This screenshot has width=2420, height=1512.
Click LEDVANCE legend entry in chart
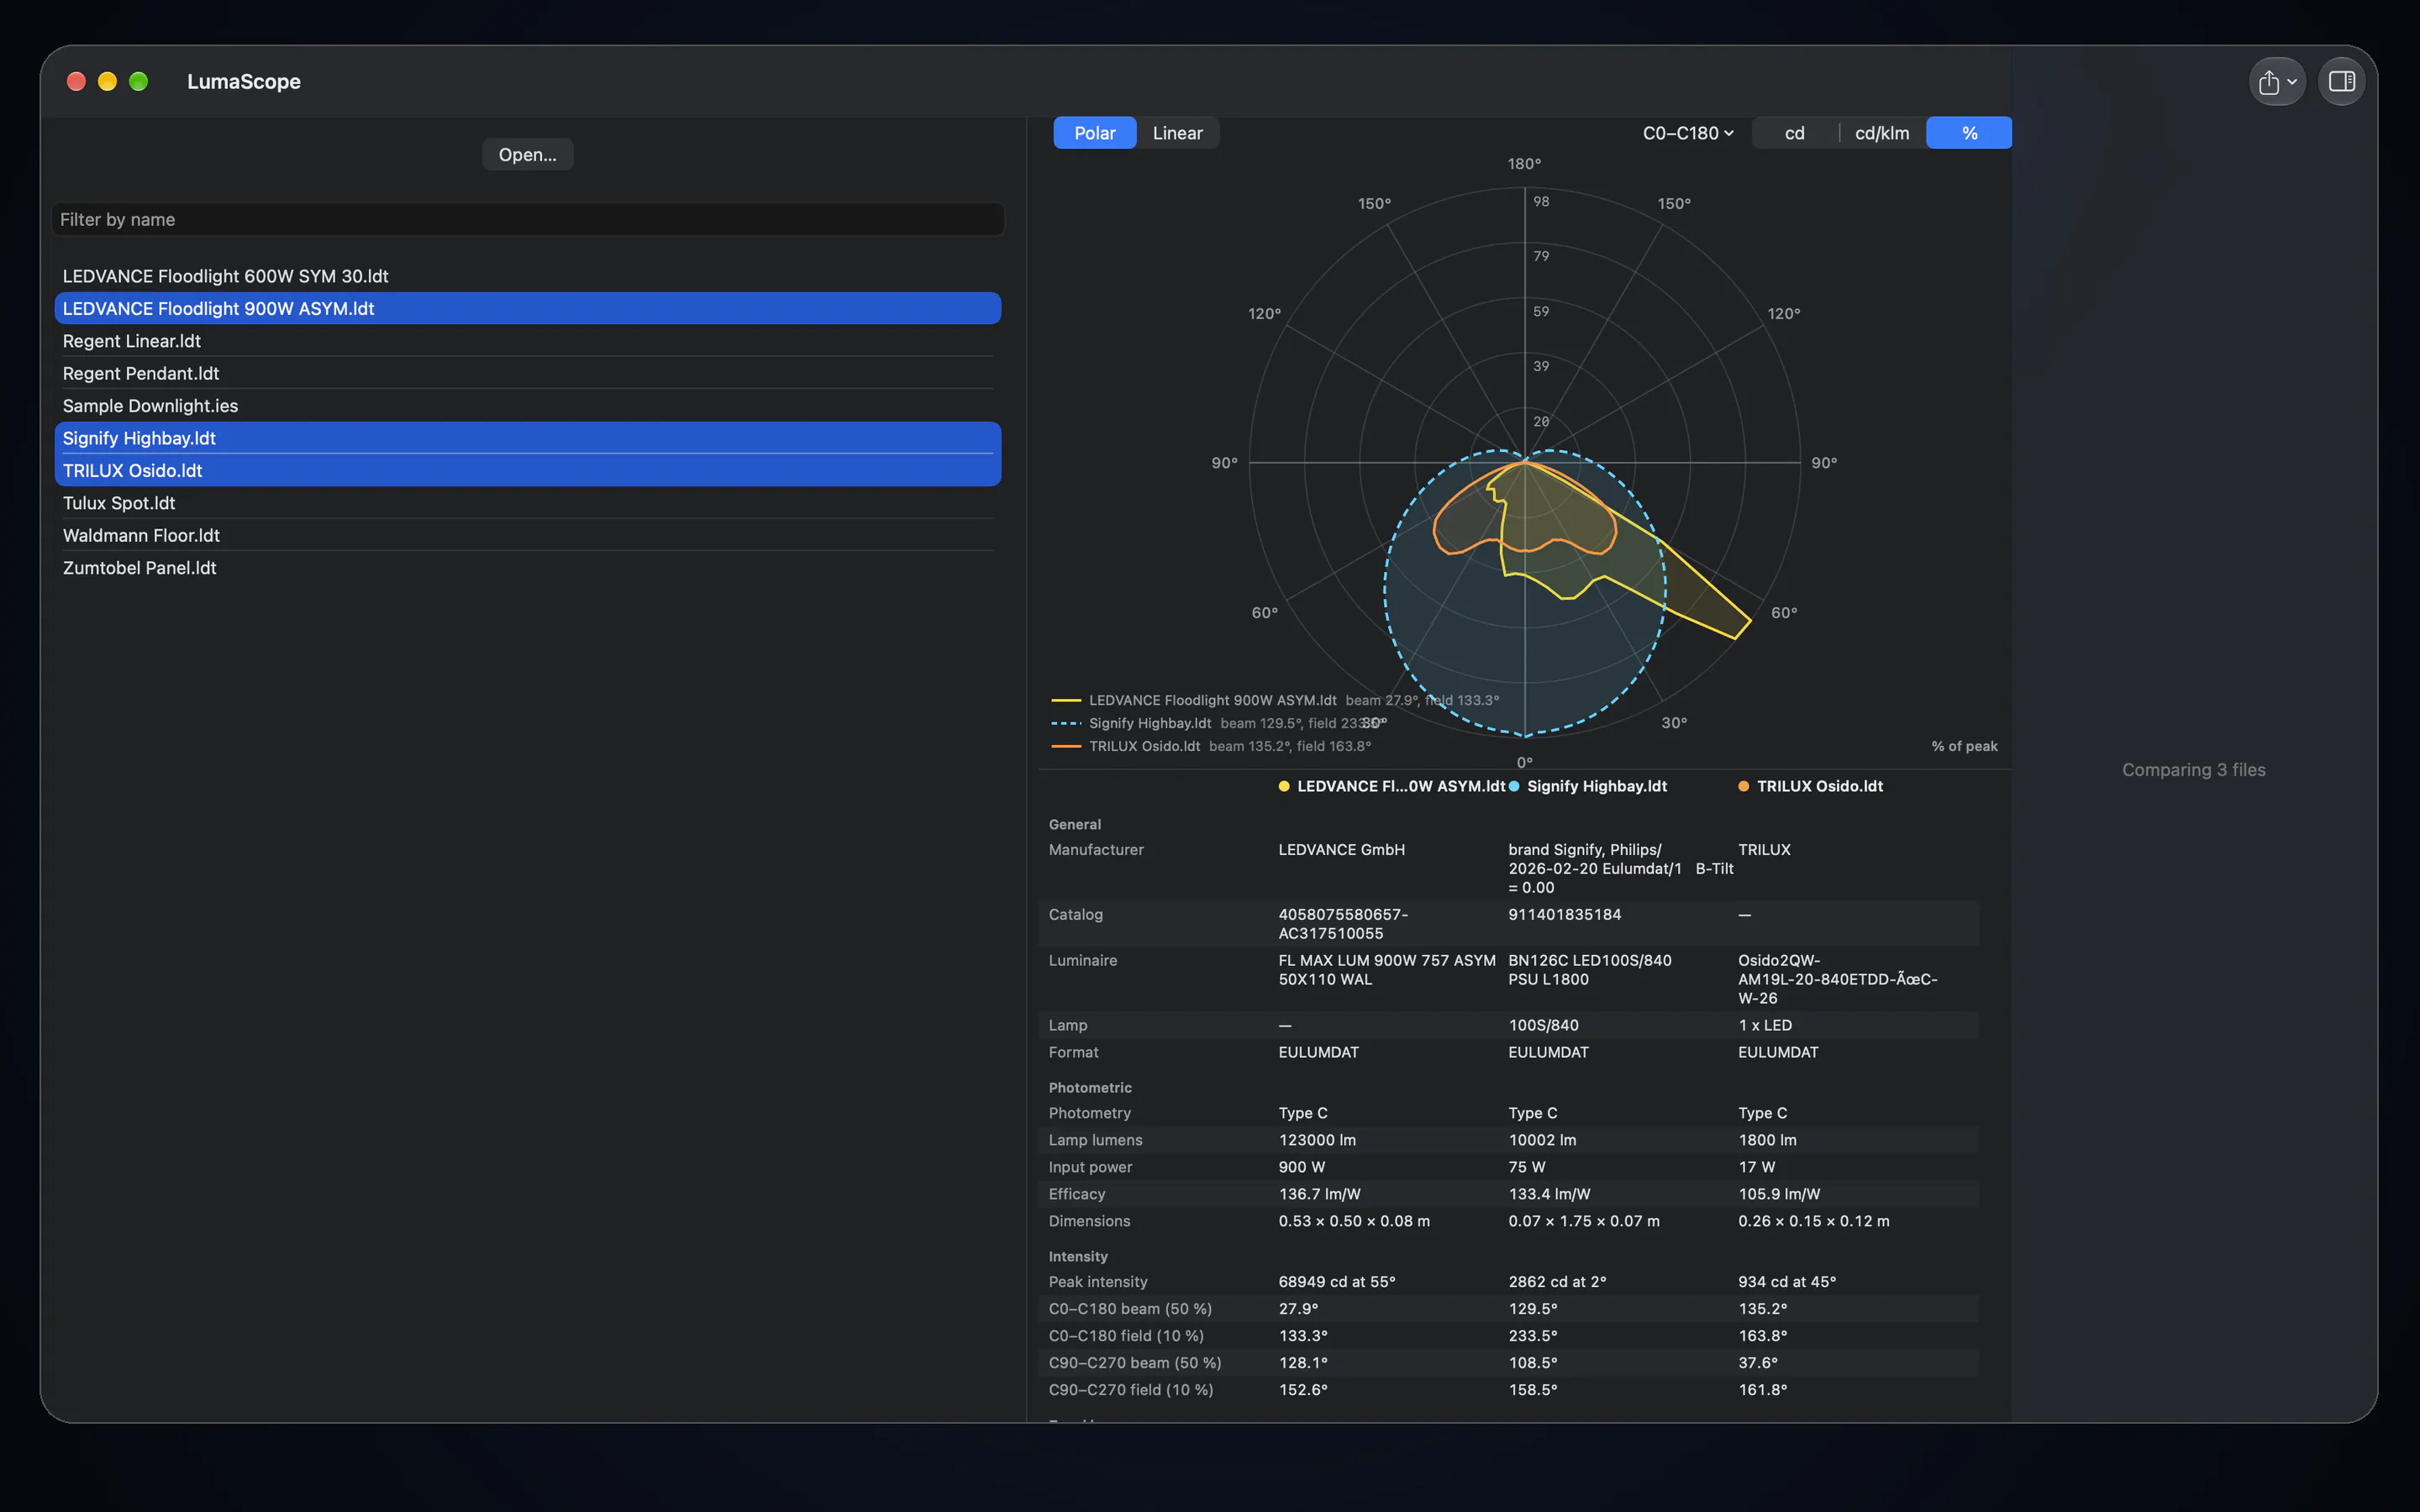coord(1275,700)
